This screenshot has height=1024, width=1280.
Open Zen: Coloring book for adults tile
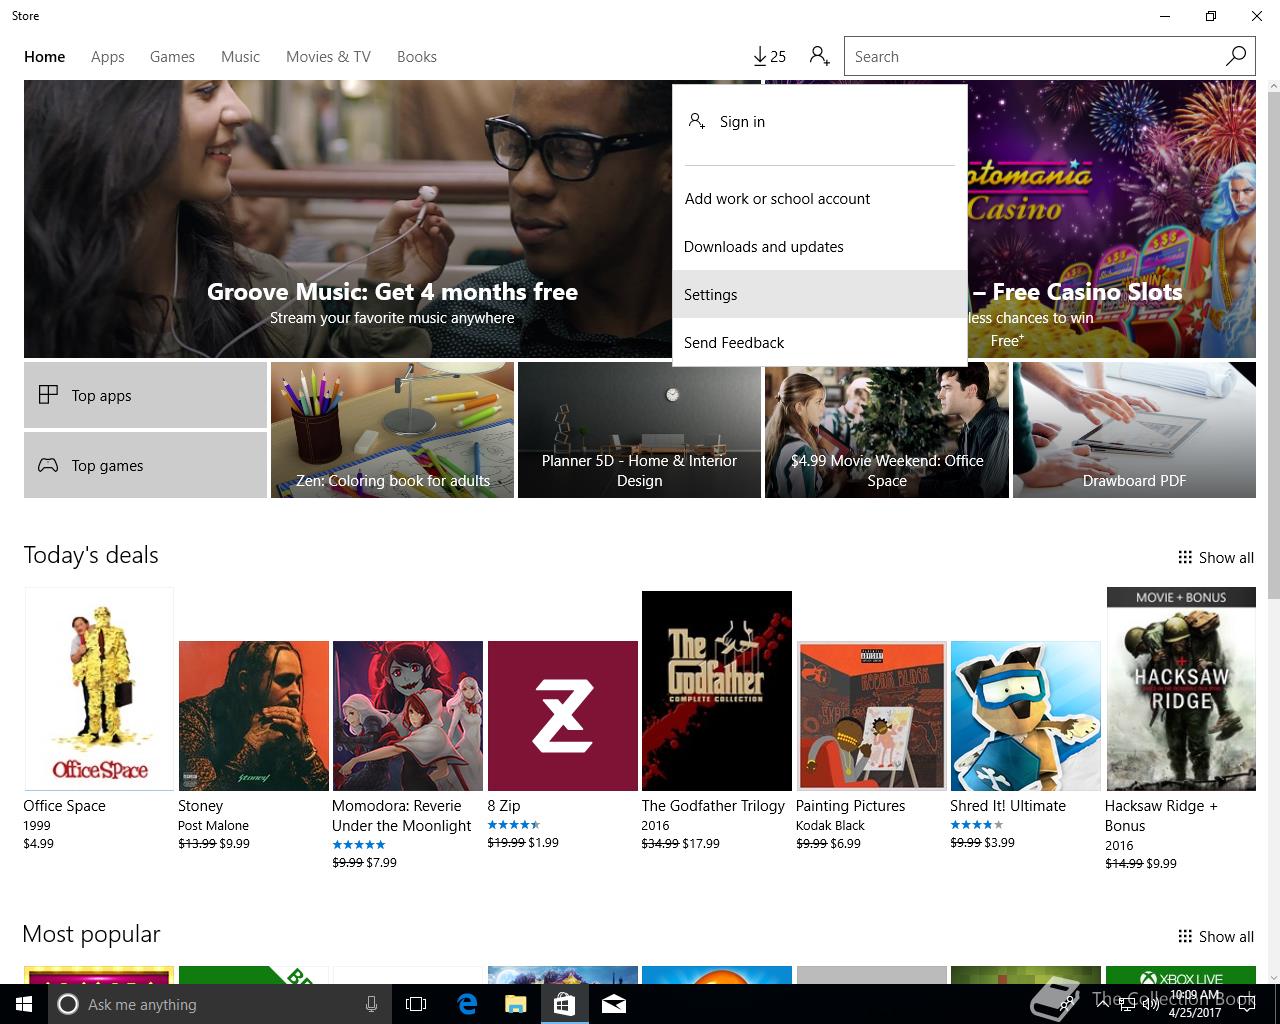pos(392,430)
